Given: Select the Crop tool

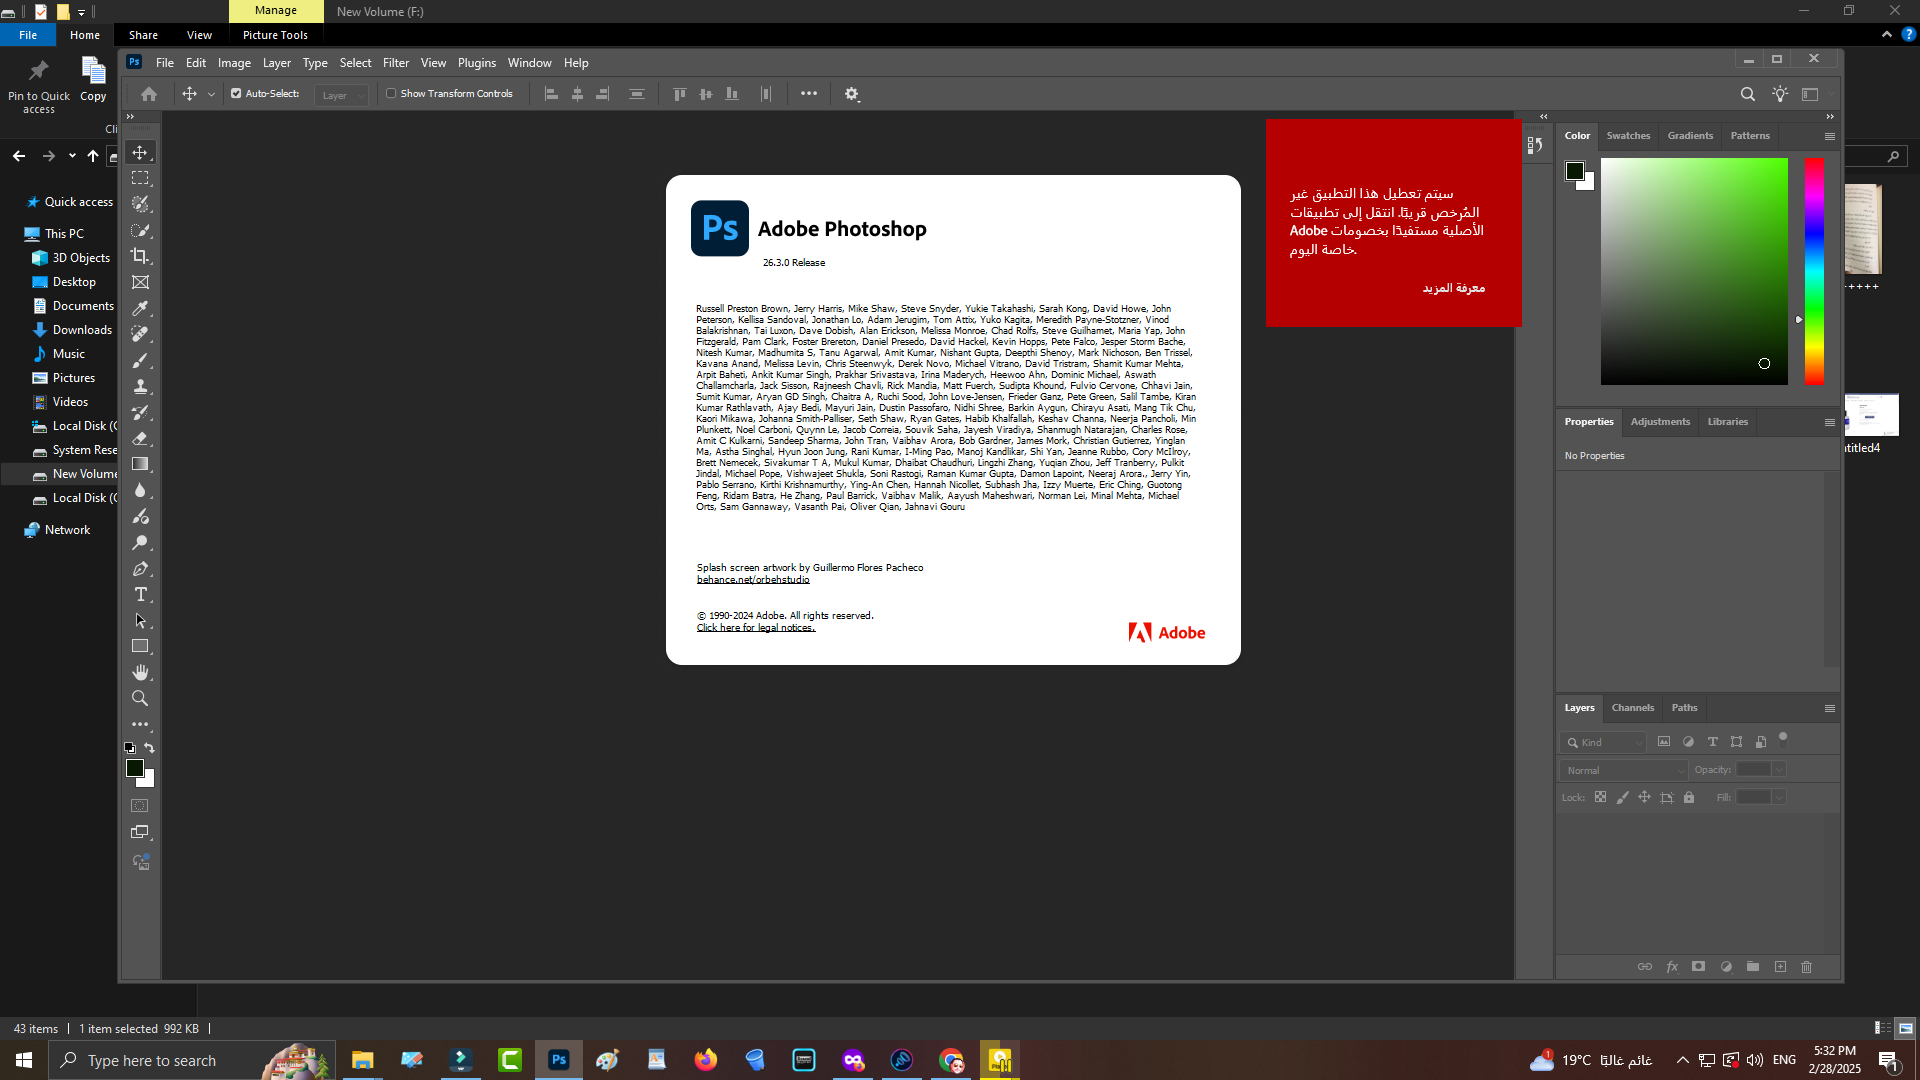Looking at the screenshot, I should [140, 256].
